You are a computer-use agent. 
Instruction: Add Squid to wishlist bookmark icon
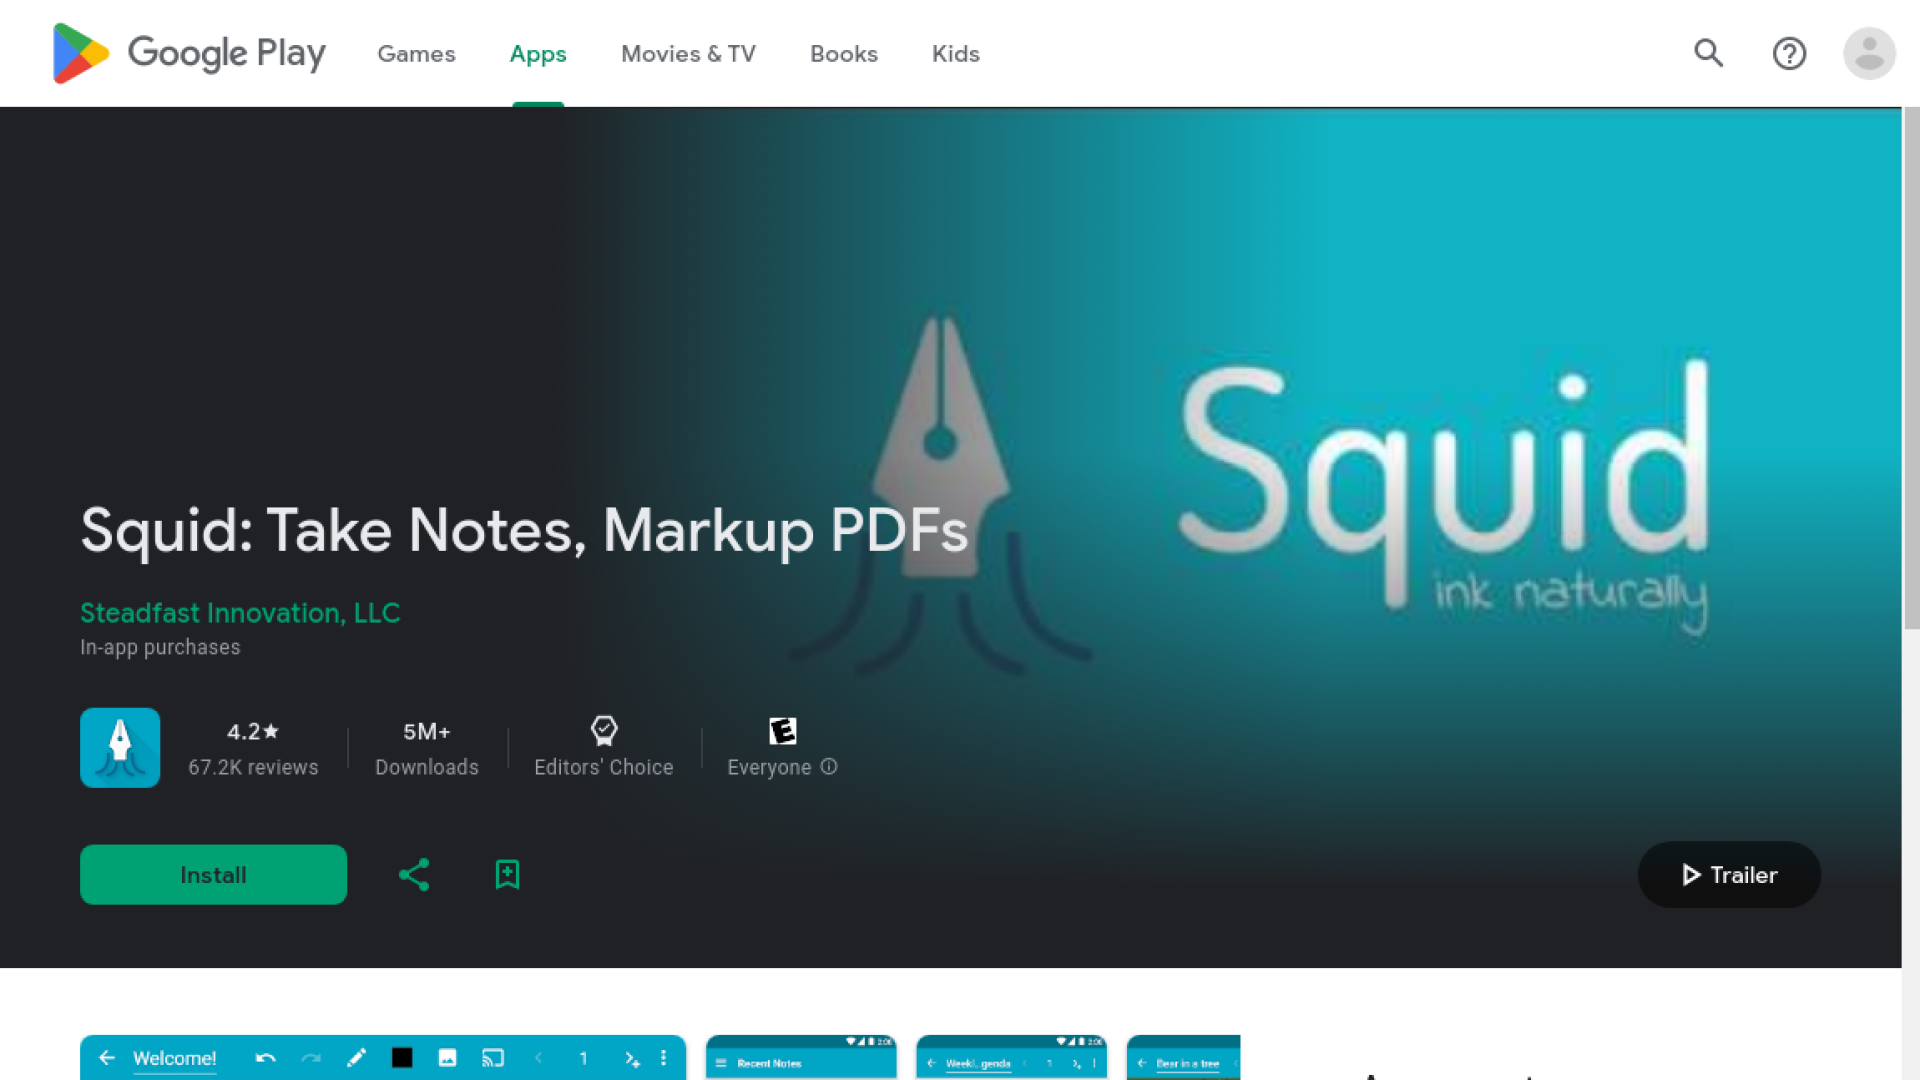[x=507, y=875]
